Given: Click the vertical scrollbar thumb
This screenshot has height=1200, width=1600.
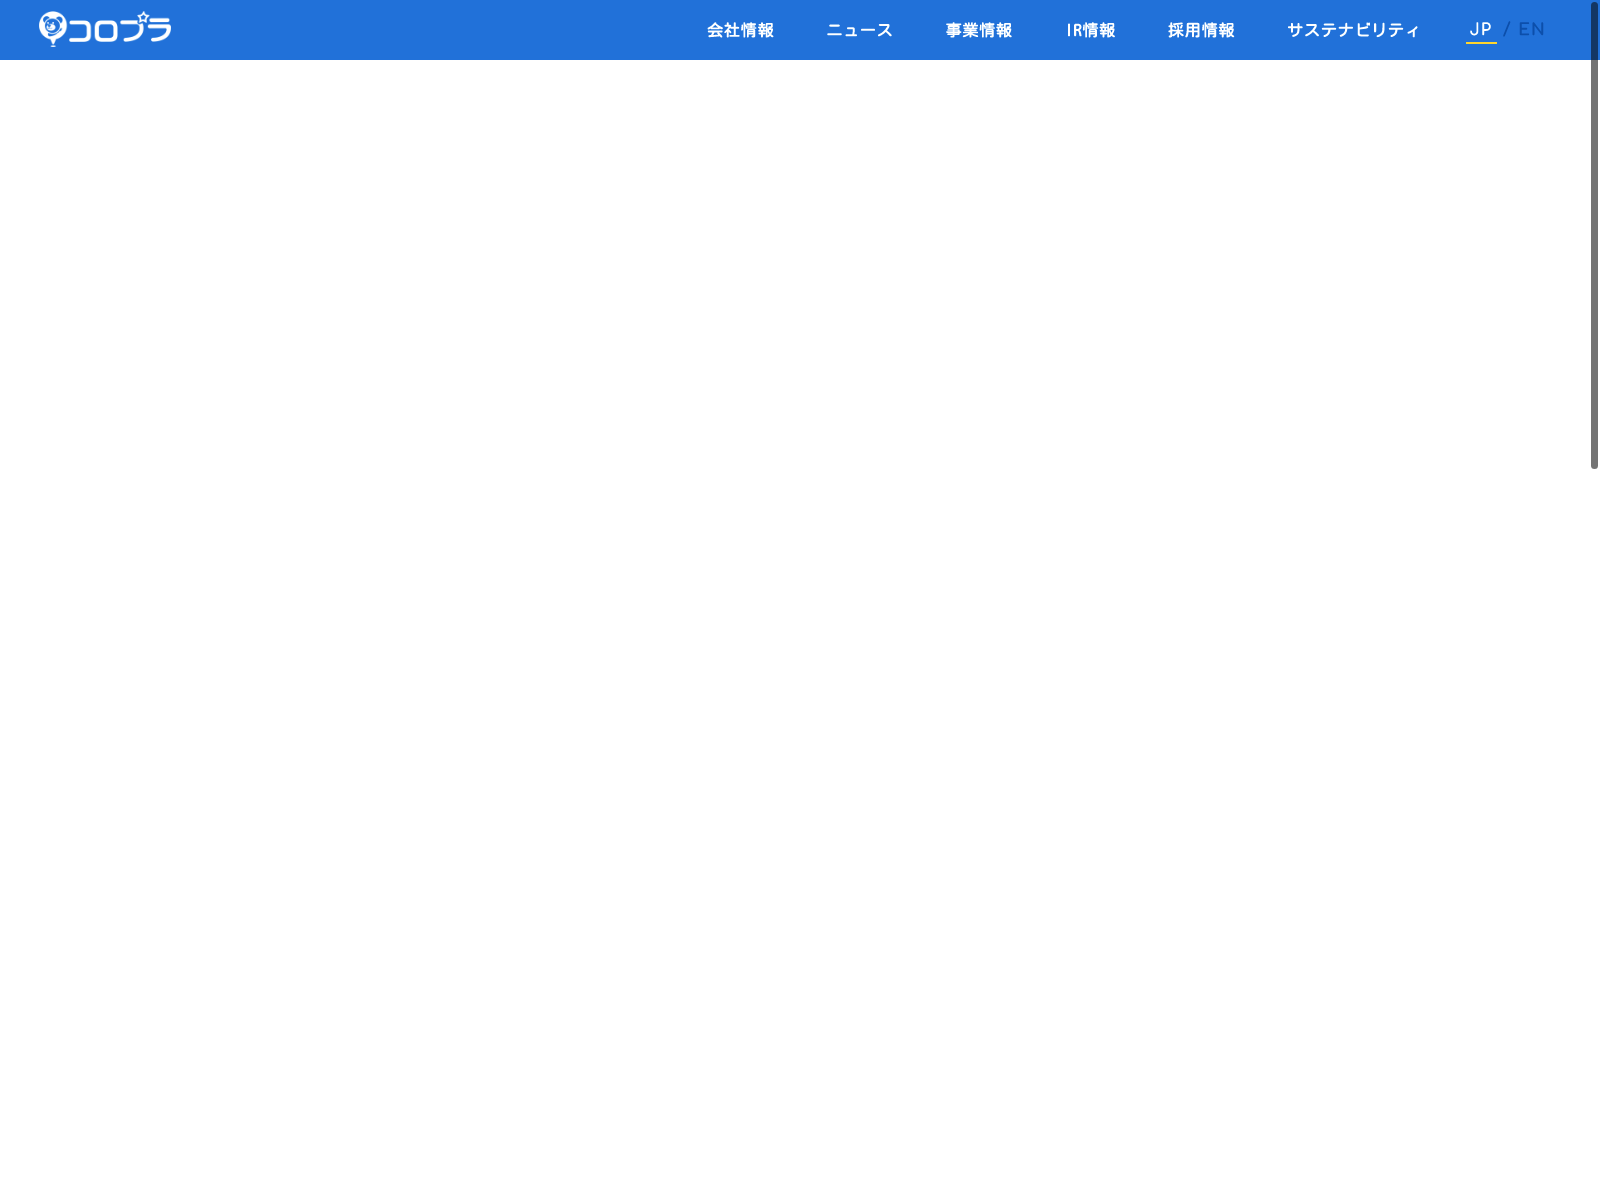Looking at the screenshot, I should click(1594, 235).
